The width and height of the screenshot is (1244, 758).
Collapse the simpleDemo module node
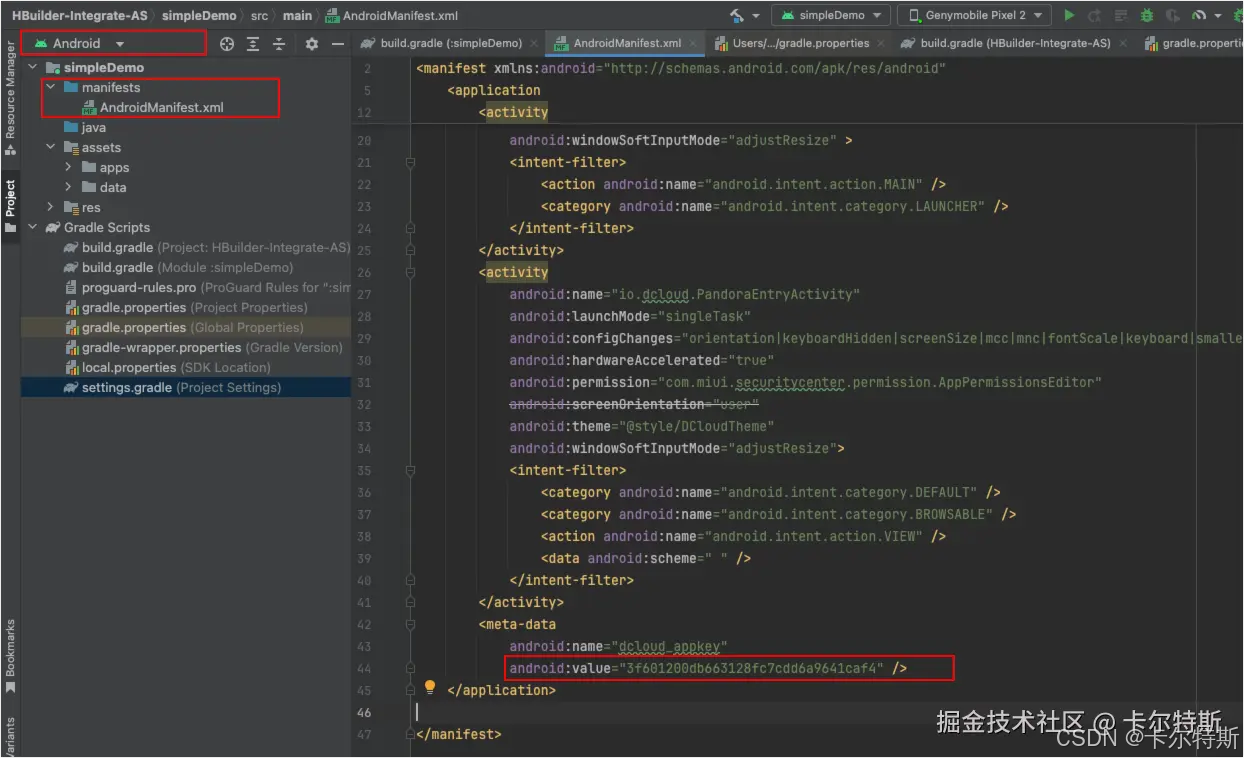33,67
